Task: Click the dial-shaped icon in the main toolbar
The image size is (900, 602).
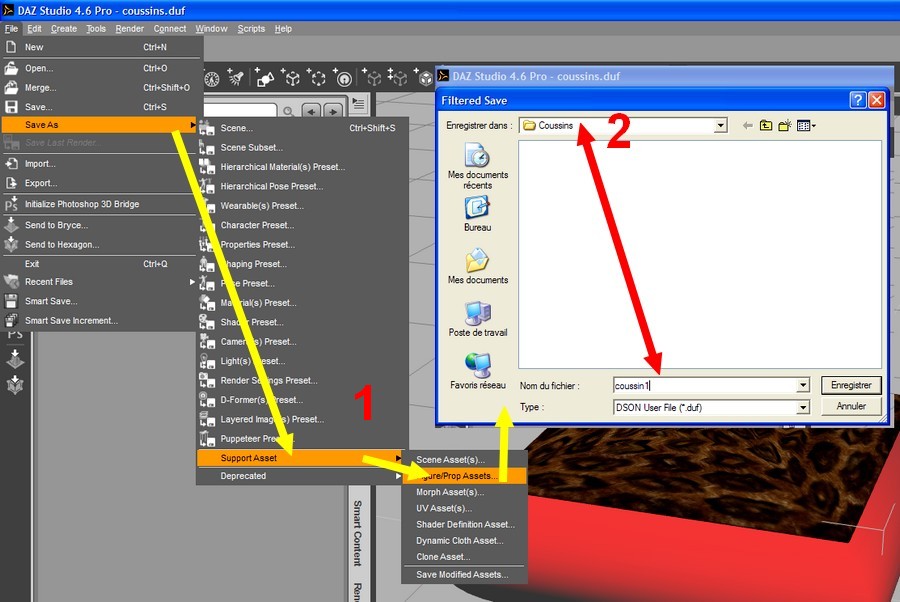Action: pyautogui.click(x=212, y=79)
